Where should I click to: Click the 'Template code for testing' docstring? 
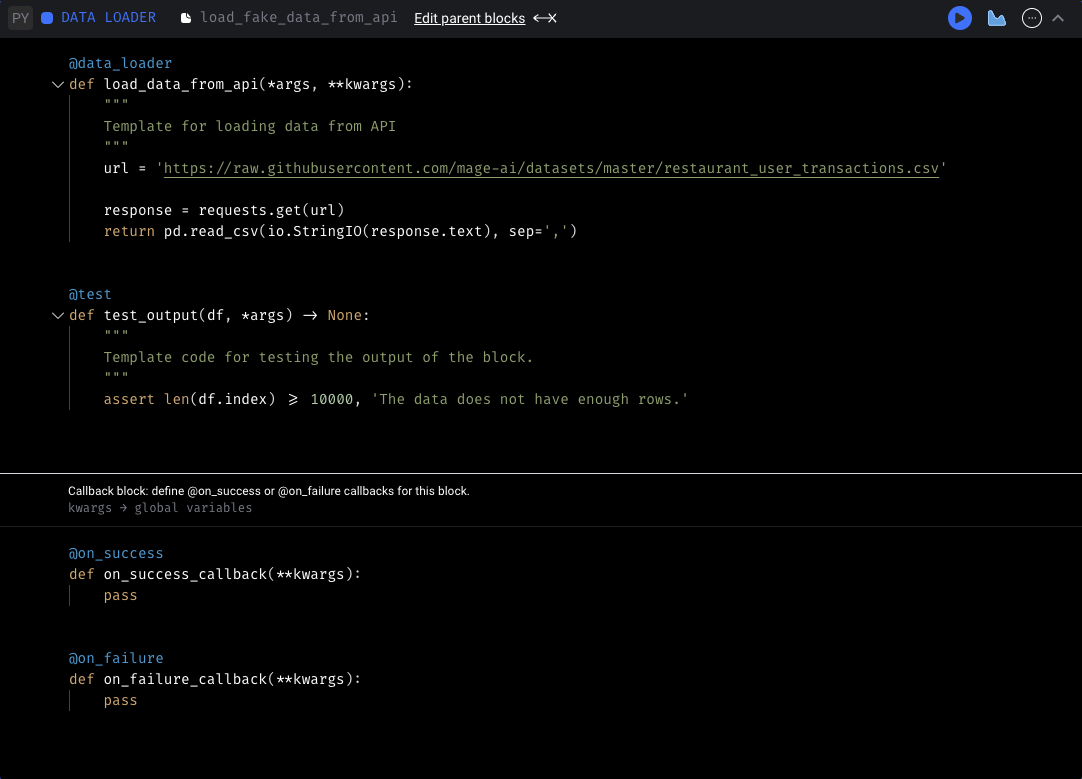(x=318, y=357)
